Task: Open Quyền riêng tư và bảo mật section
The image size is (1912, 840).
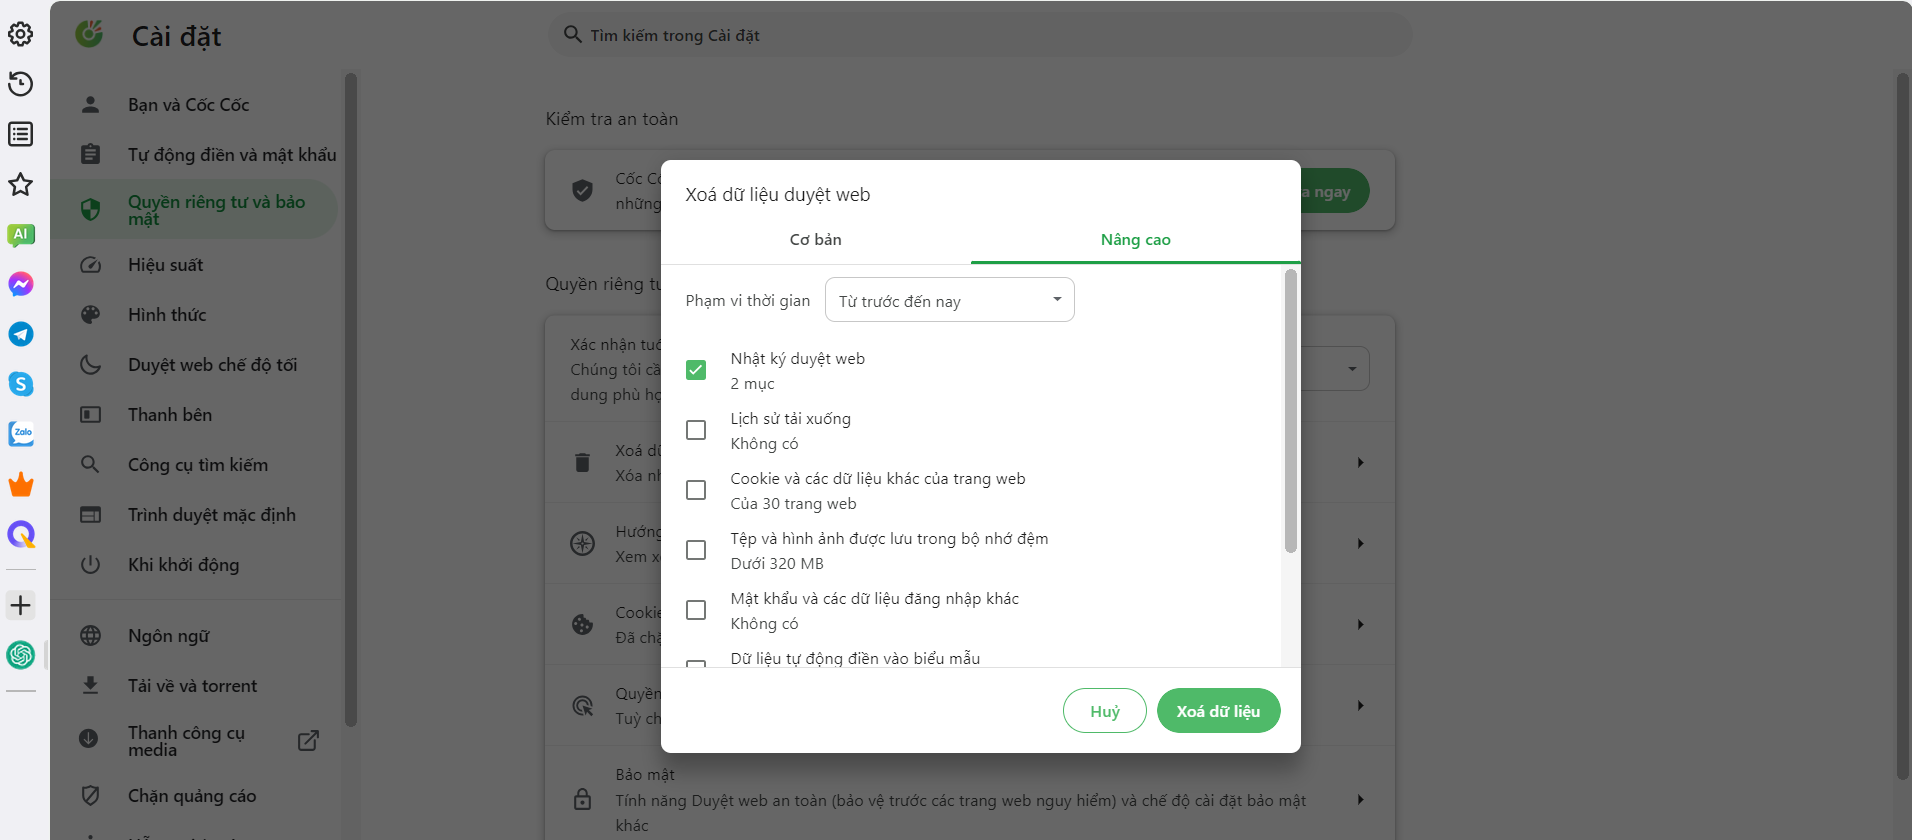Action: pyautogui.click(x=195, y=209)
